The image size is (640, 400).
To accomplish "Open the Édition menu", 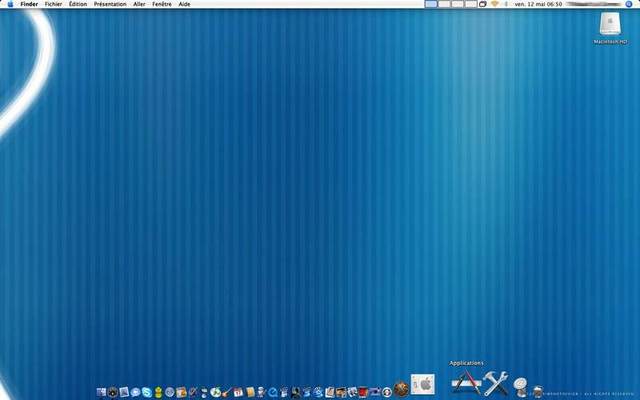I will click(78, 4).
